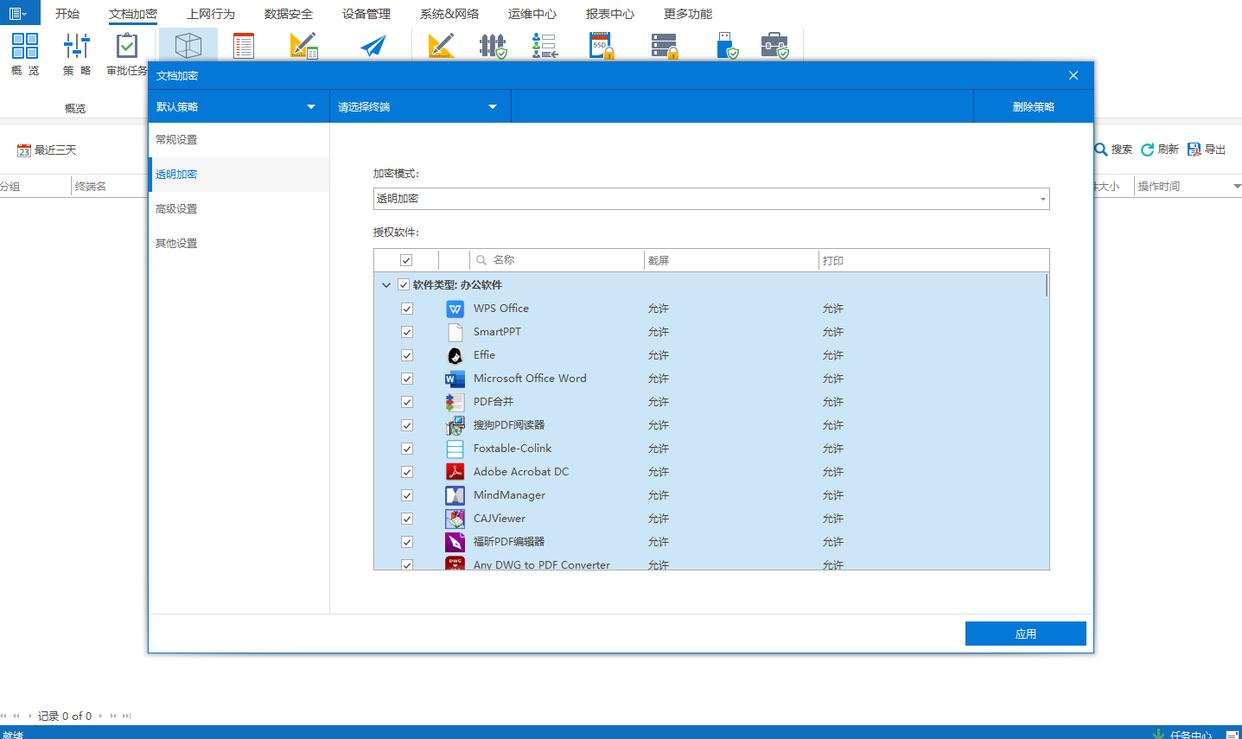Open the 请选择终端 terminal dropdown
Viewport: 1242px width, 739px height.
[419, 107]
